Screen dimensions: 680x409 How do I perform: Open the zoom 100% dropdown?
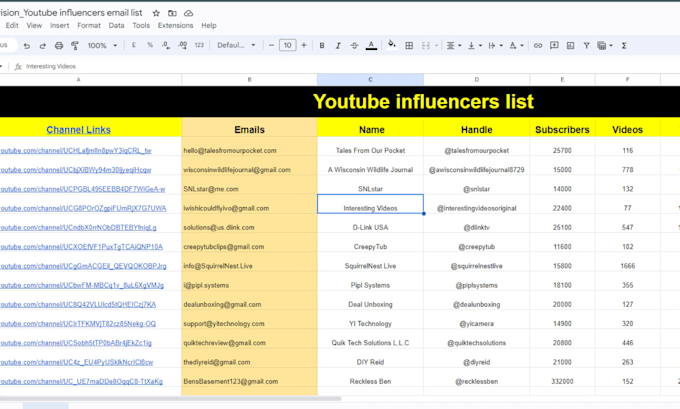coord(102,46)
